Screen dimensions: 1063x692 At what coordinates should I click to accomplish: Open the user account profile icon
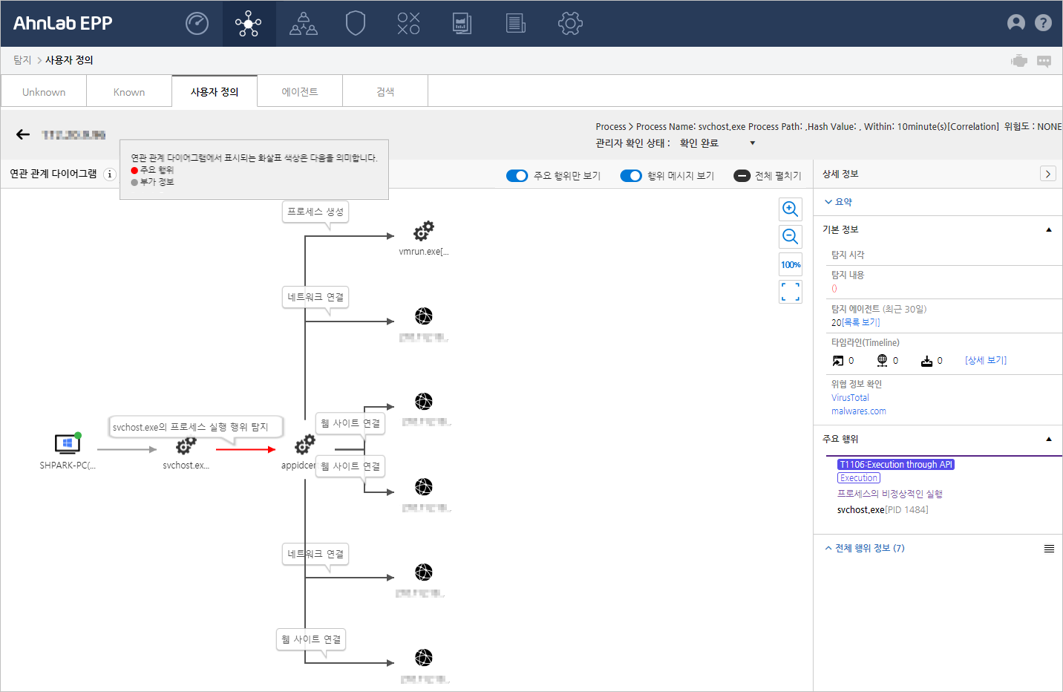point(1016,23)
